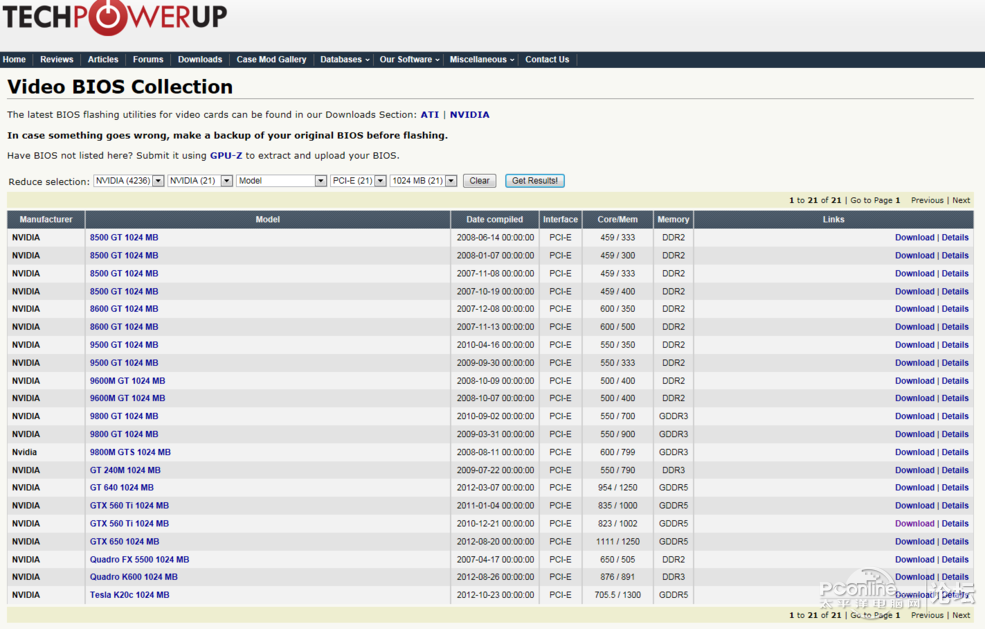Click the Date compiled column header
The height and width of the screenshot is (629, 985).
pos(494,219)
